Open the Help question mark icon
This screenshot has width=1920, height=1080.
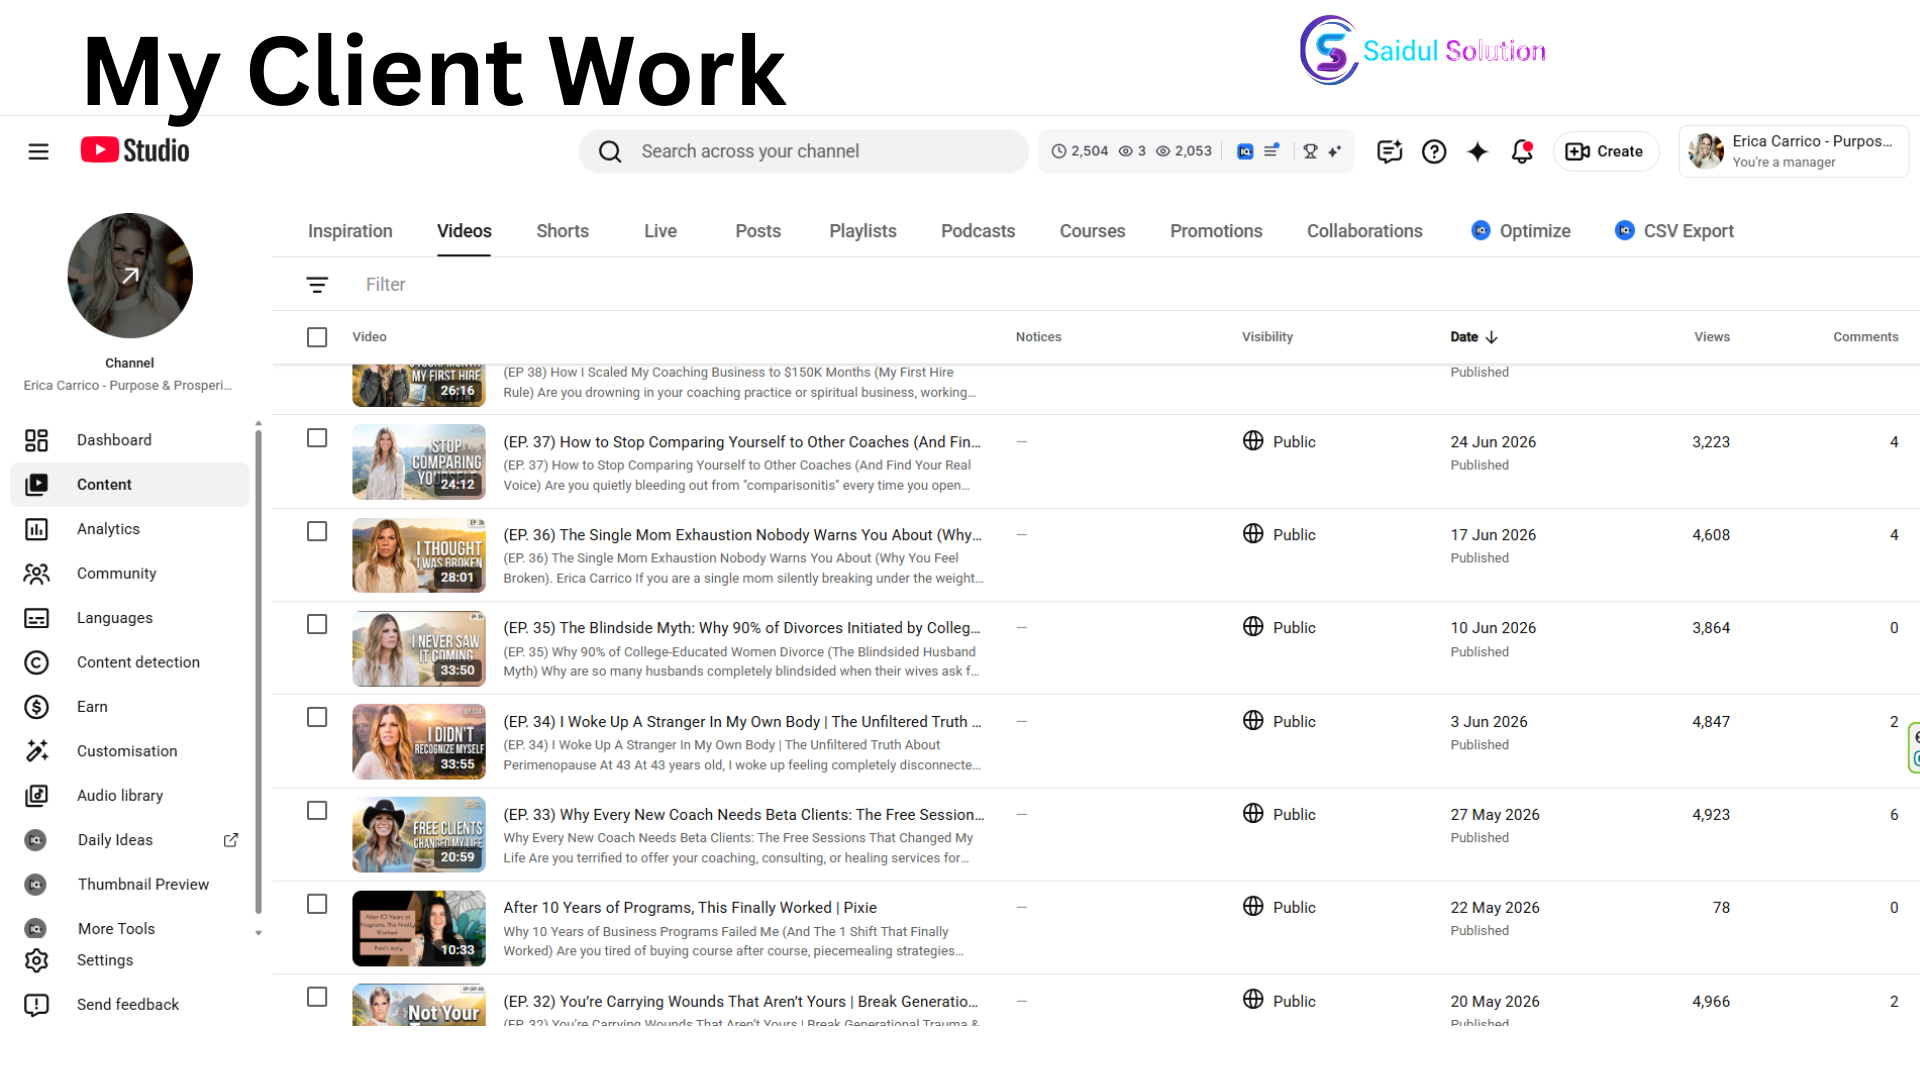pos(1434,152)
